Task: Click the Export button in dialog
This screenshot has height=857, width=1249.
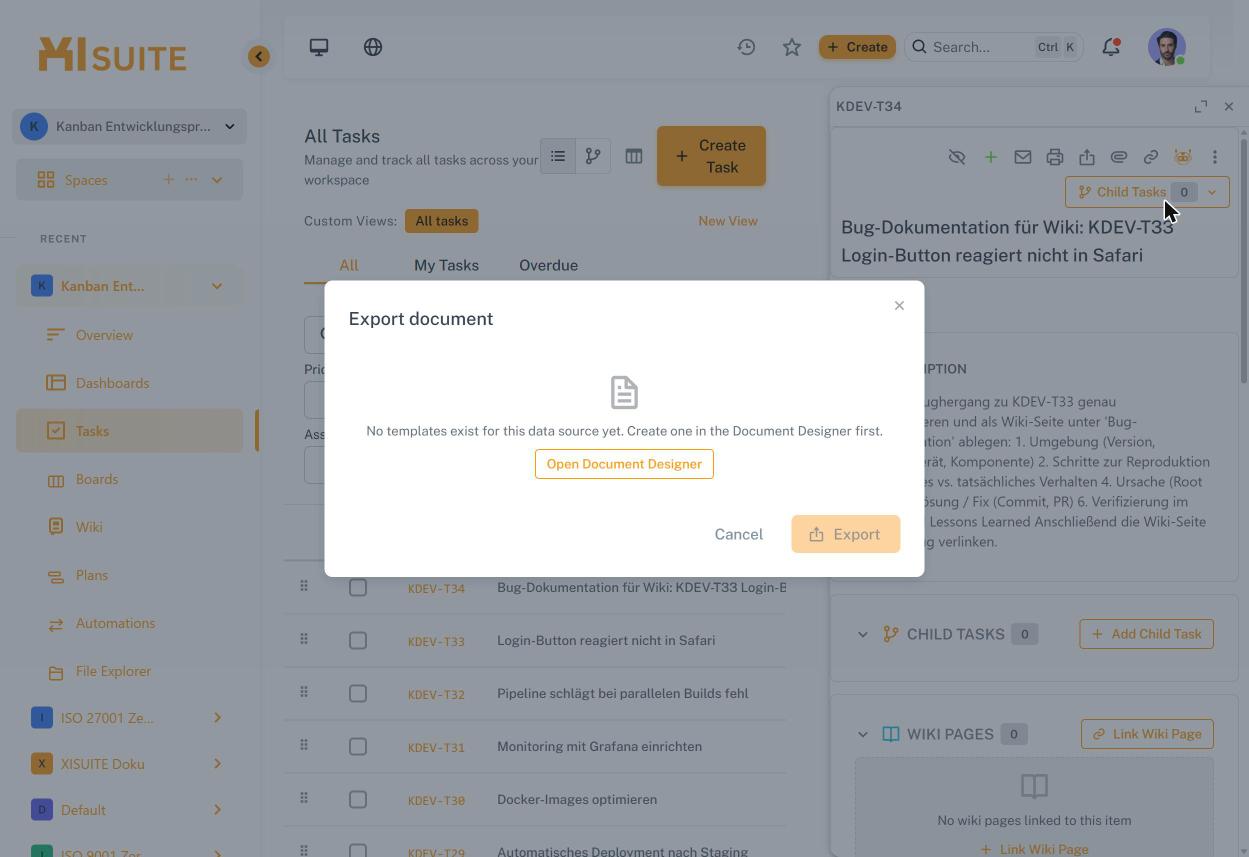Action: coord(845,534)
